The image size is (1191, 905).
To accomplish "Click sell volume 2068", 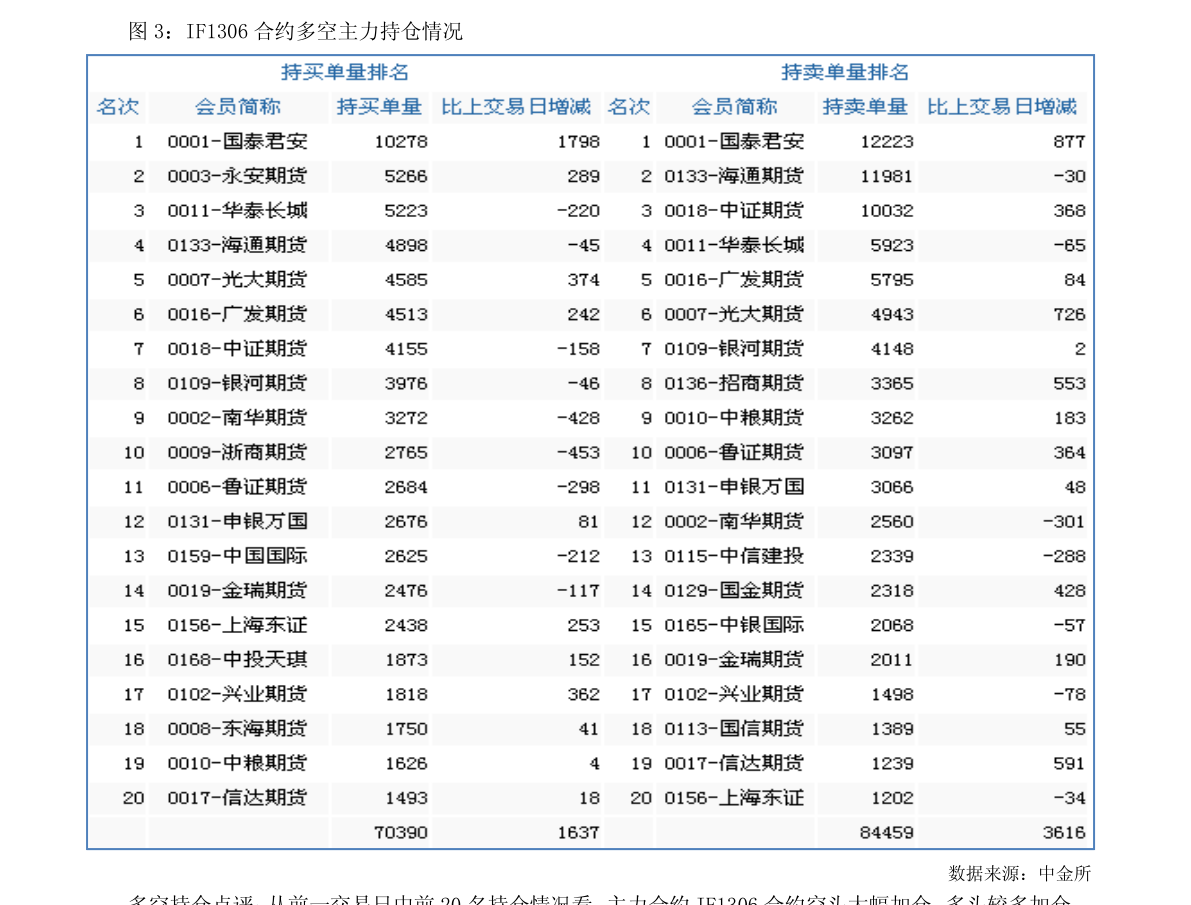I will pos(892,625).
